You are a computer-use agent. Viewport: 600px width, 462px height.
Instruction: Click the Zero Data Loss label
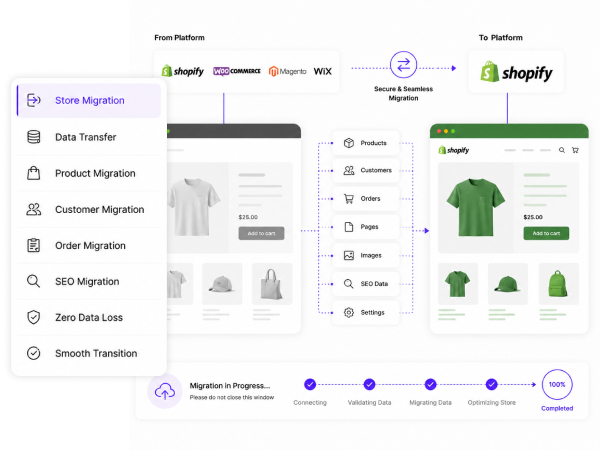click(x=89, y=317)
